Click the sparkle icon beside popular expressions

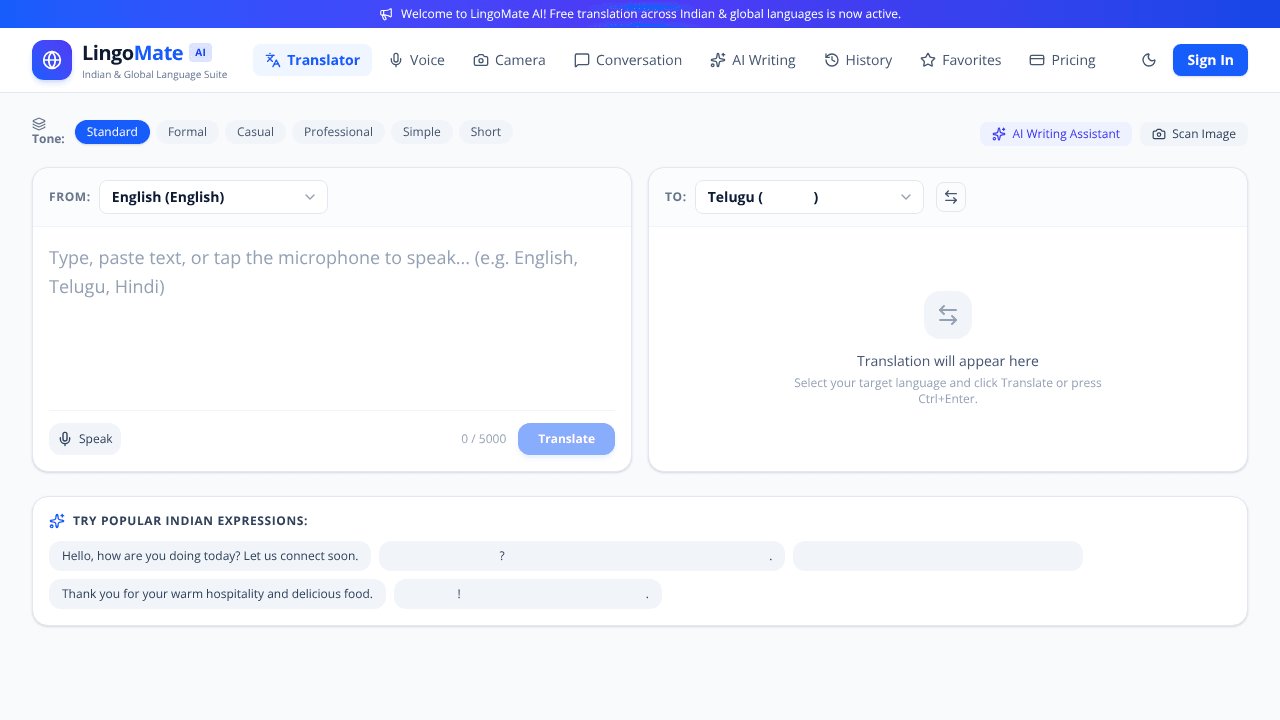(x=57, y=521)
